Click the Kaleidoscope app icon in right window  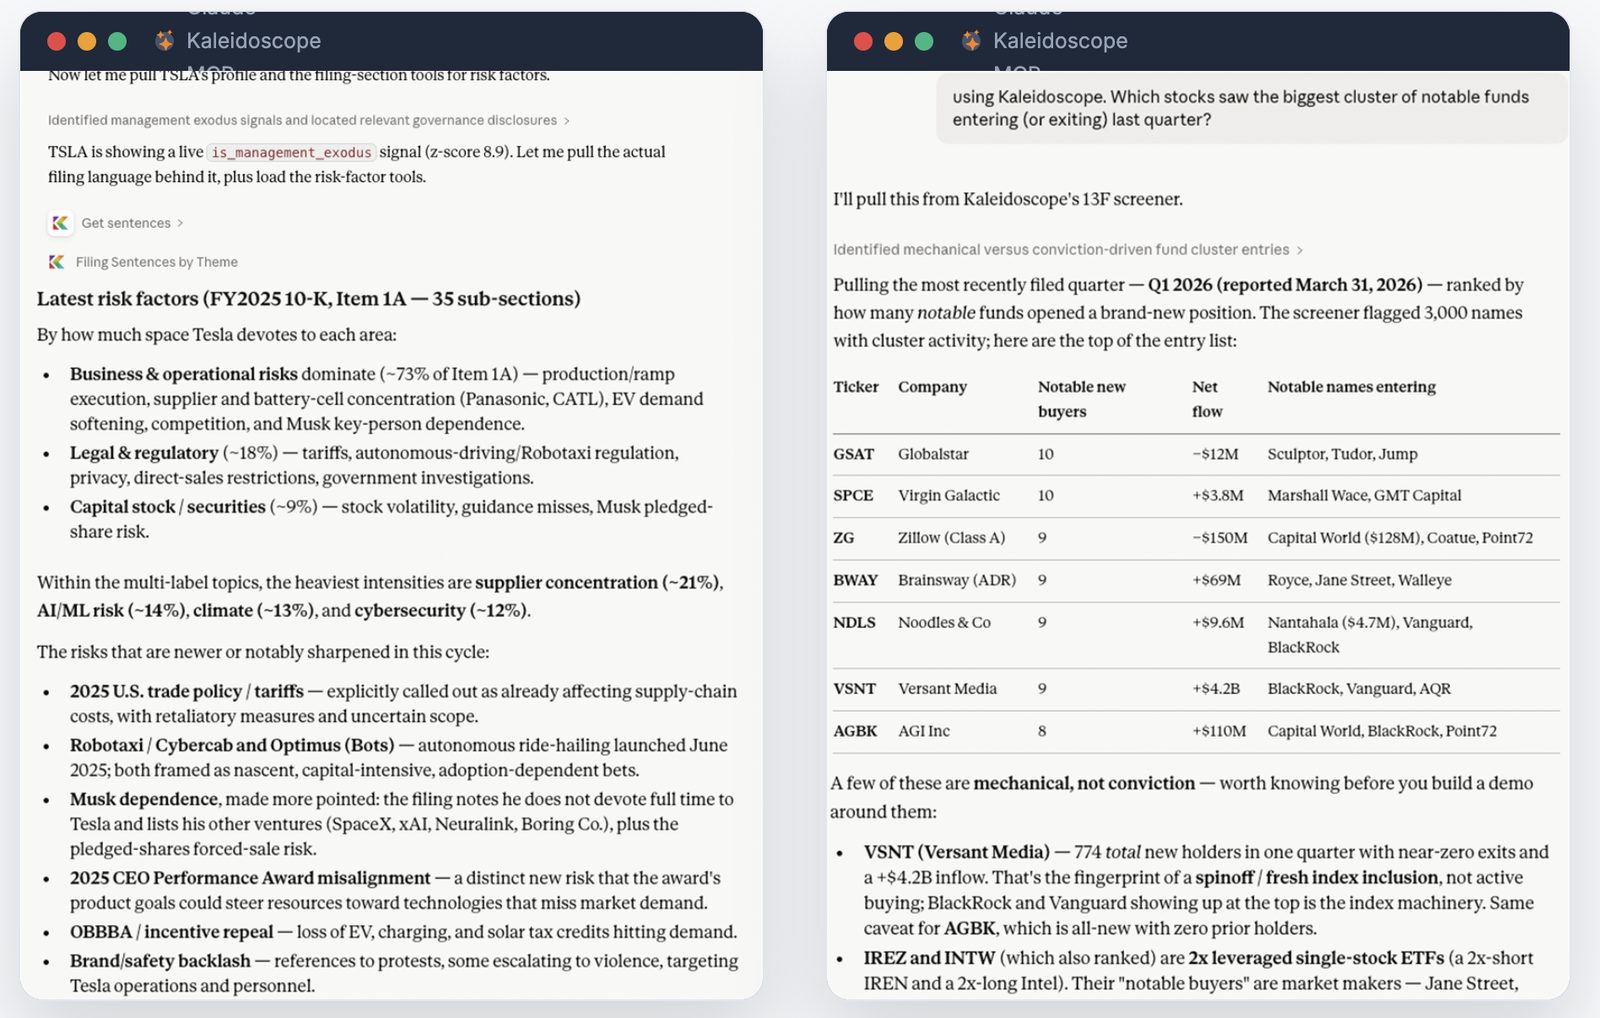pos(971,41)
